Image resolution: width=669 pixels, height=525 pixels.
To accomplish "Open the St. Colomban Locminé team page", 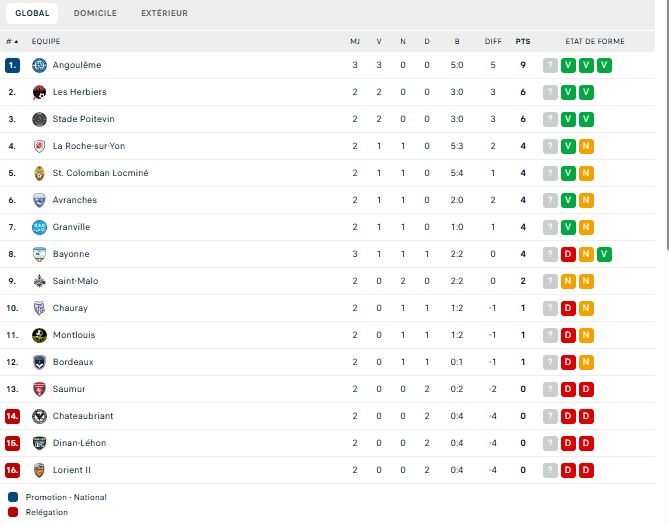I will point(100,173).
